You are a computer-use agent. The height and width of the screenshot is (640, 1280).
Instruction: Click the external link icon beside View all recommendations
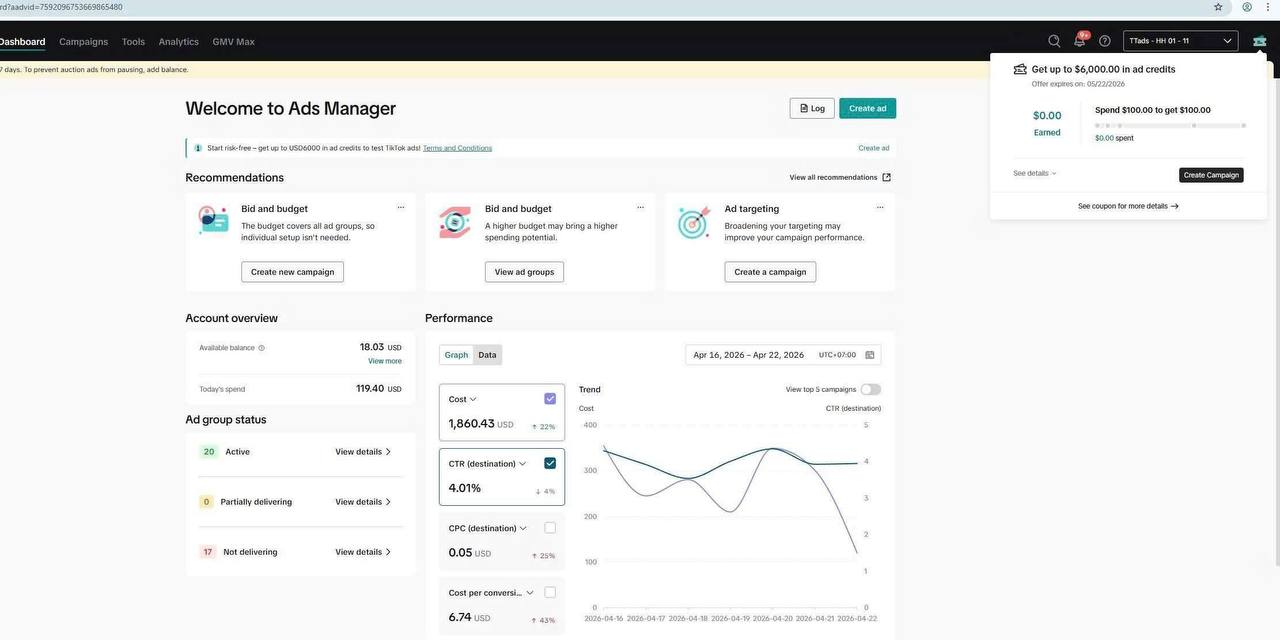[x=886, y=178]
